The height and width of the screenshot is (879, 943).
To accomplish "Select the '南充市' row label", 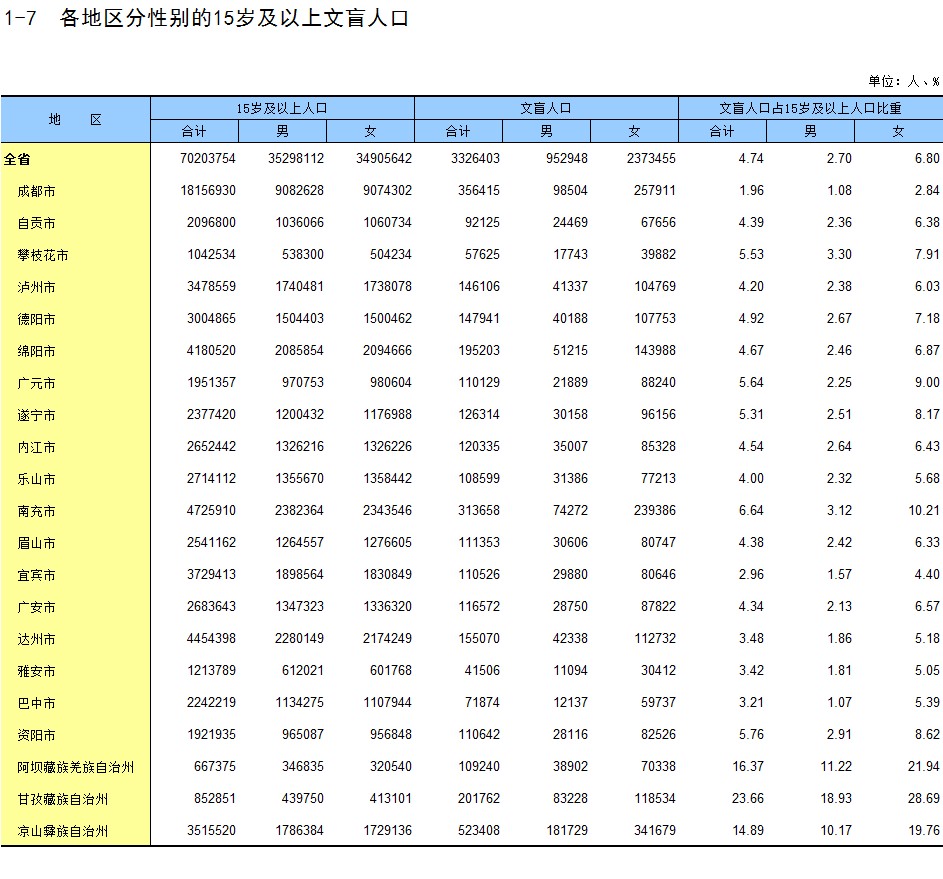I will point(37,511).
